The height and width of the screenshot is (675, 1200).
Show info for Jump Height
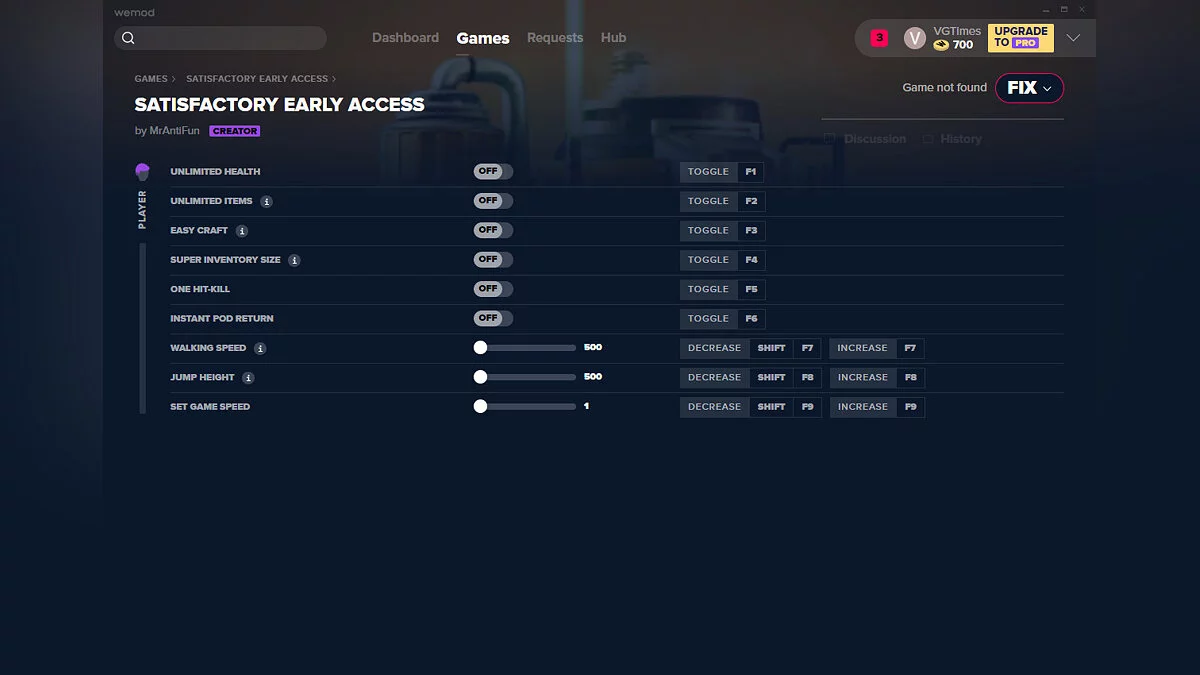pos(248,378)
